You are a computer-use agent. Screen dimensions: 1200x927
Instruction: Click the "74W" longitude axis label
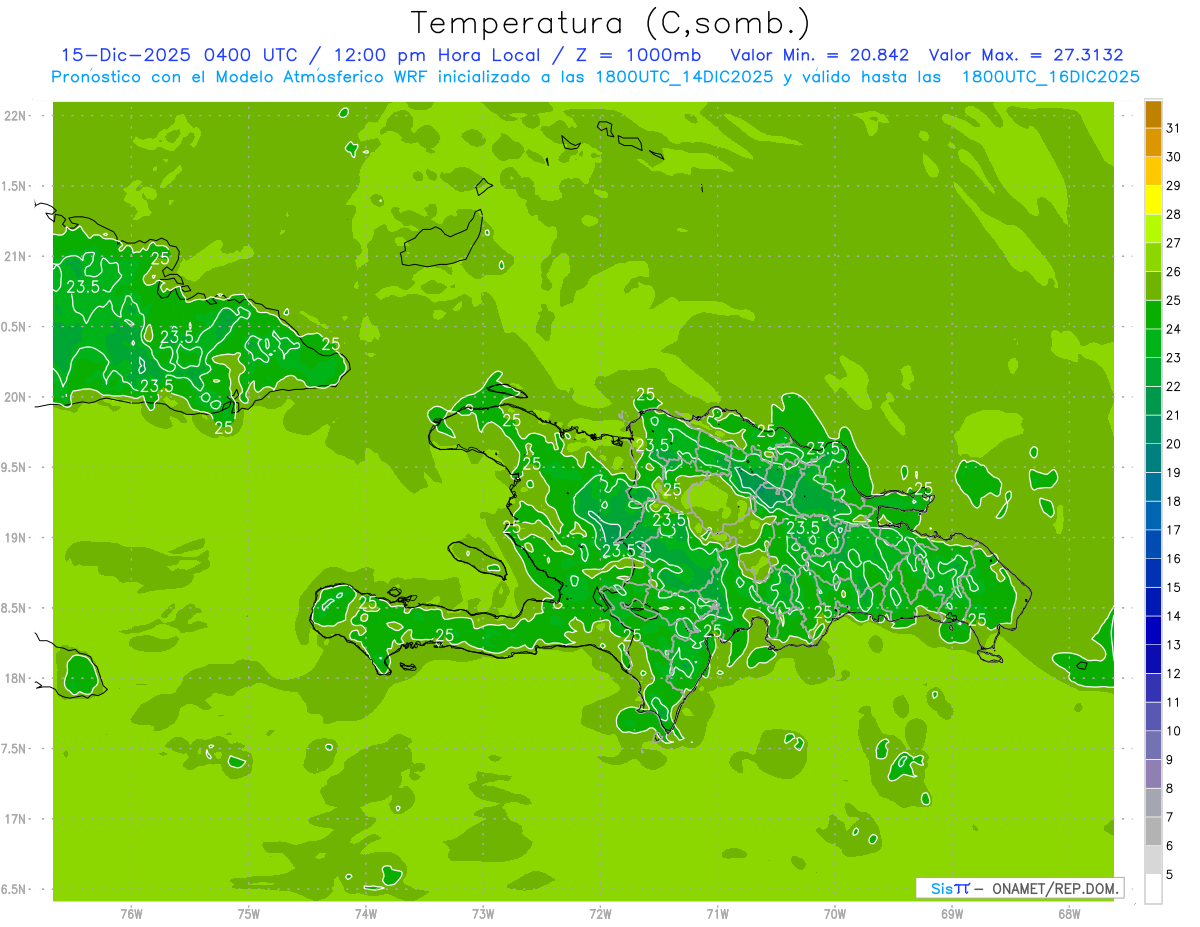coord(365,913)
